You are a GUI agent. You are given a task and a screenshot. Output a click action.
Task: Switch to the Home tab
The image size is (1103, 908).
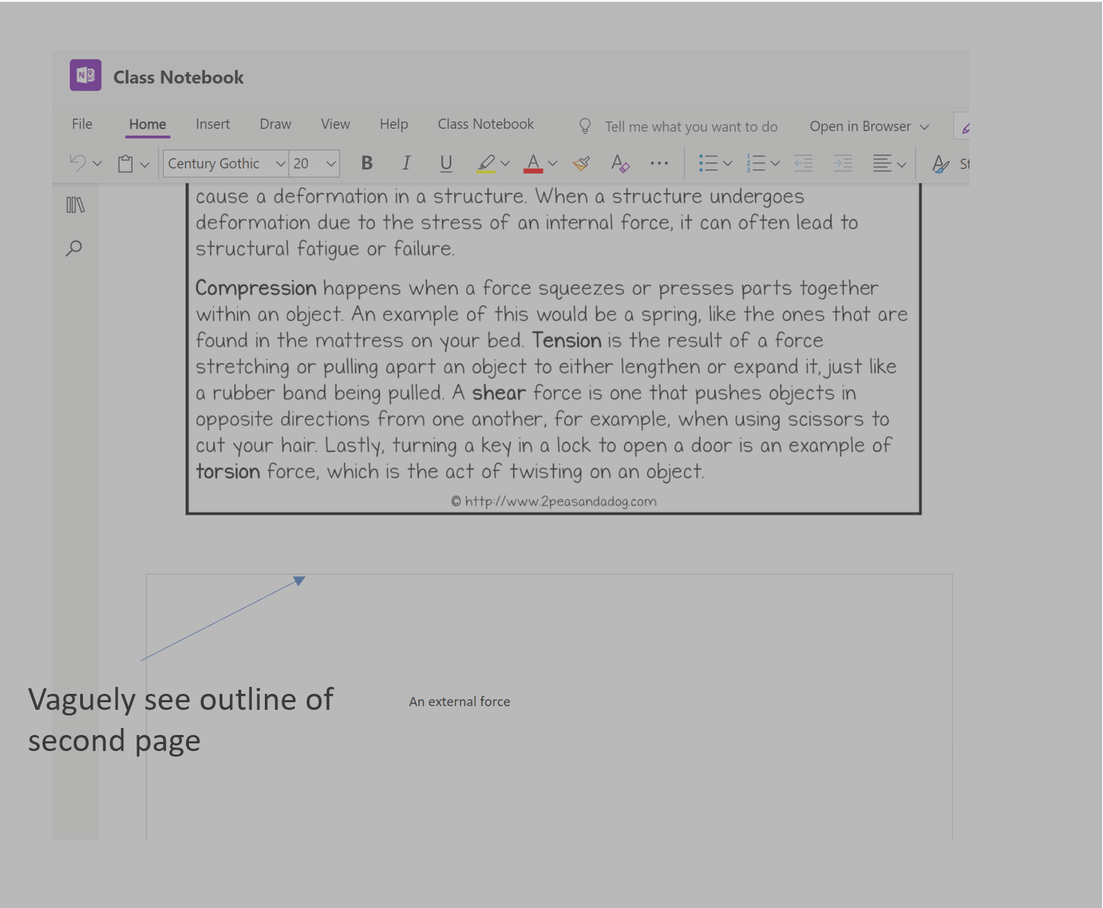click(x=147, y=124)
